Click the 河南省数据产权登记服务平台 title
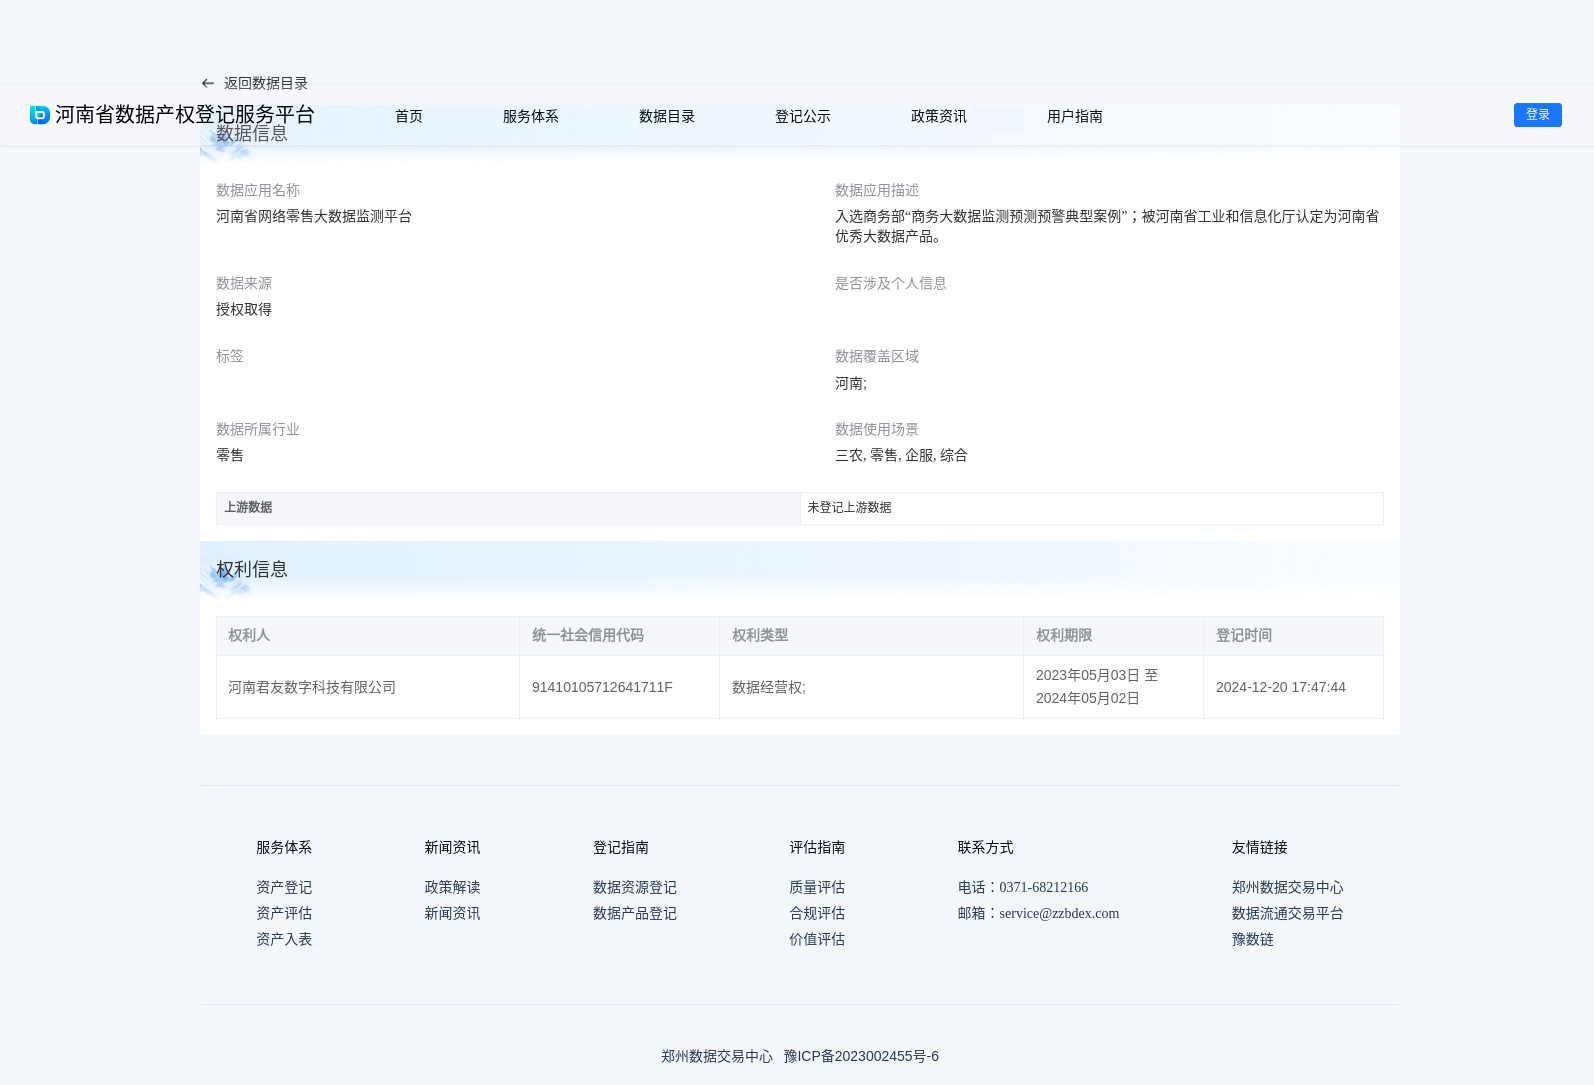This screenshot has width=1594, height=1085. [185, 115]
